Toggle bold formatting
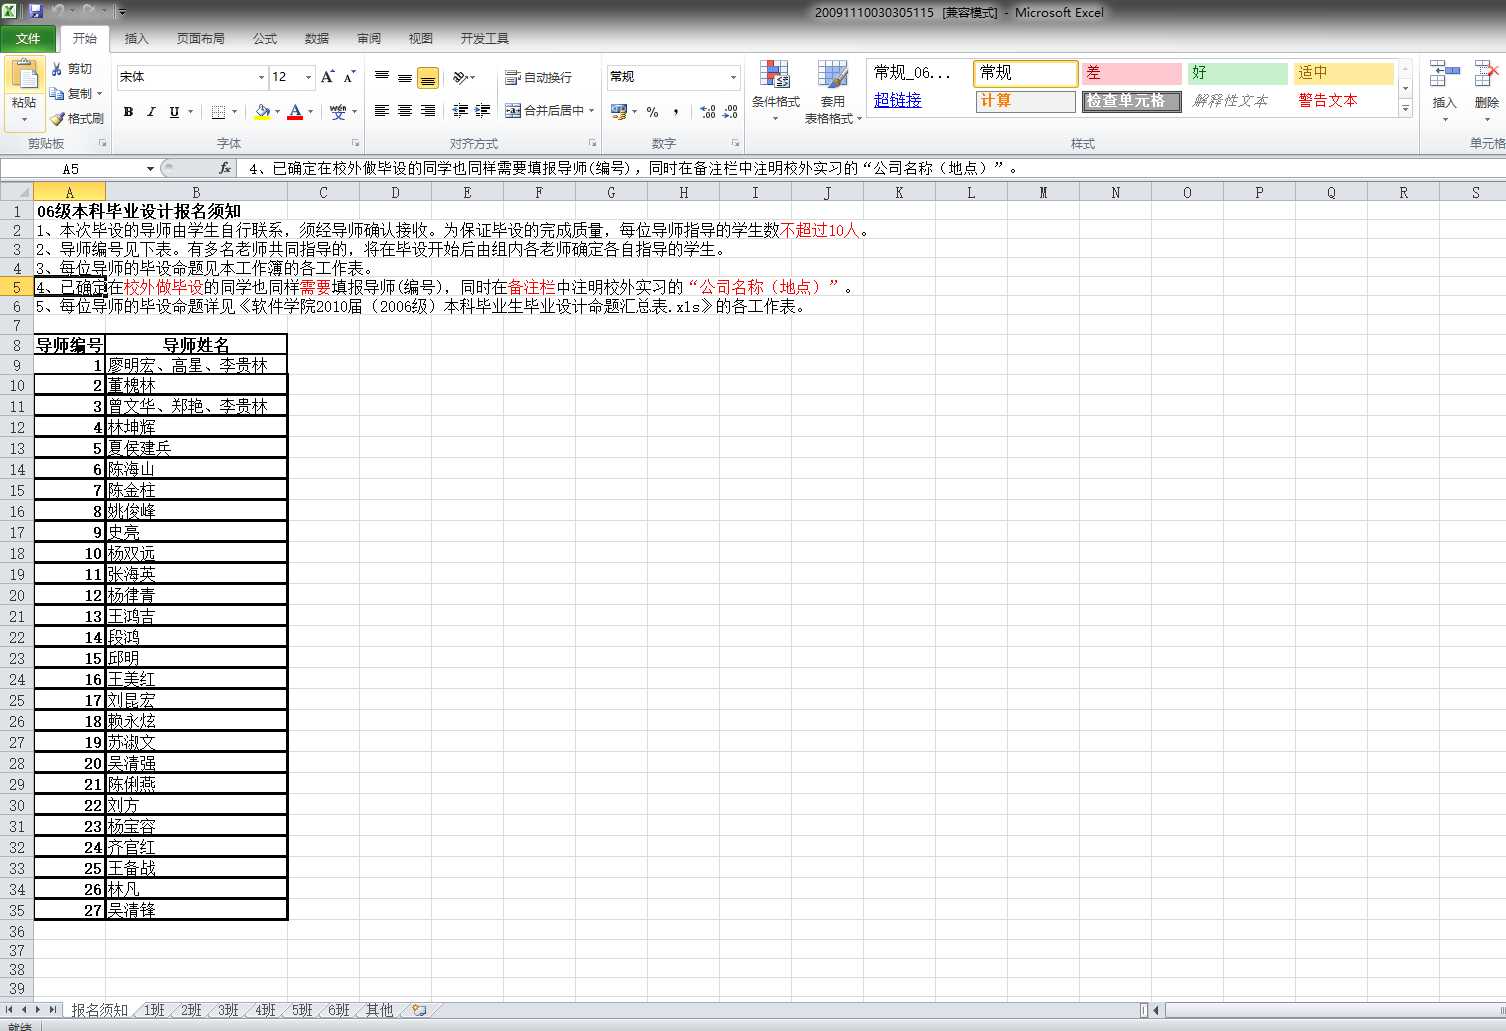Viewport: 1506px width, 1031px height. click(128, 112)
